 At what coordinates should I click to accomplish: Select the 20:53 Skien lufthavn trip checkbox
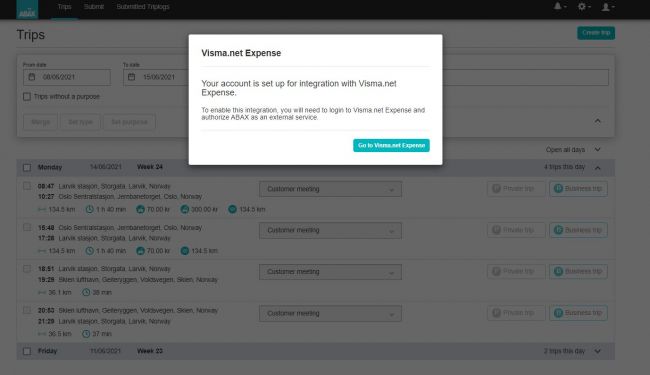pyautogui.click(x=27, y=310)
